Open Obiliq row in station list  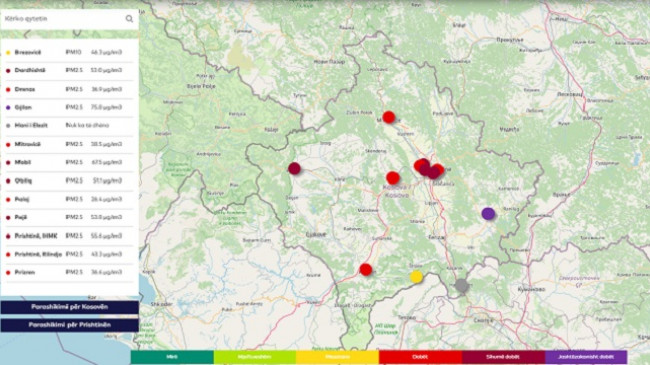pyautogui.click(x=69, y=181)
